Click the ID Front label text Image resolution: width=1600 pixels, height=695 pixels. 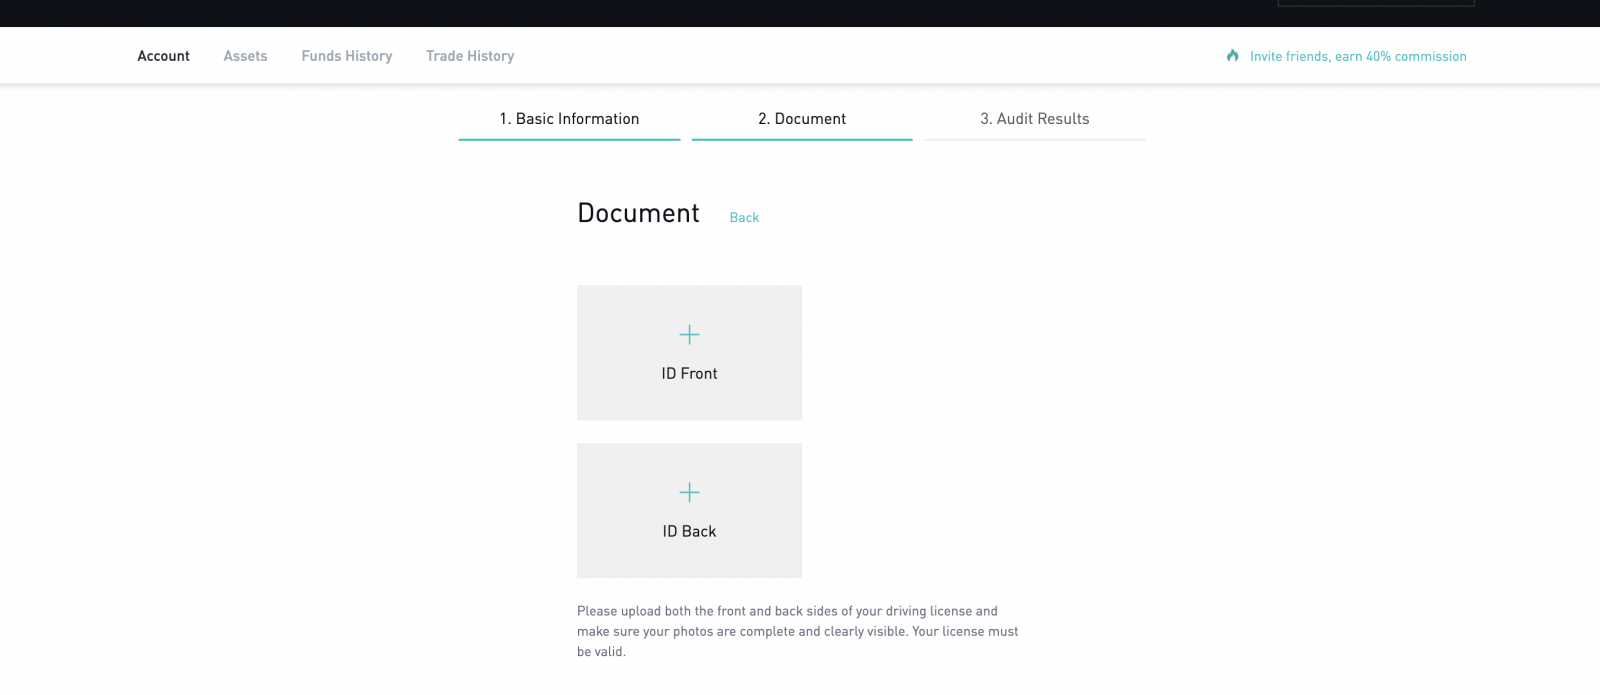(x=689, y=373)
